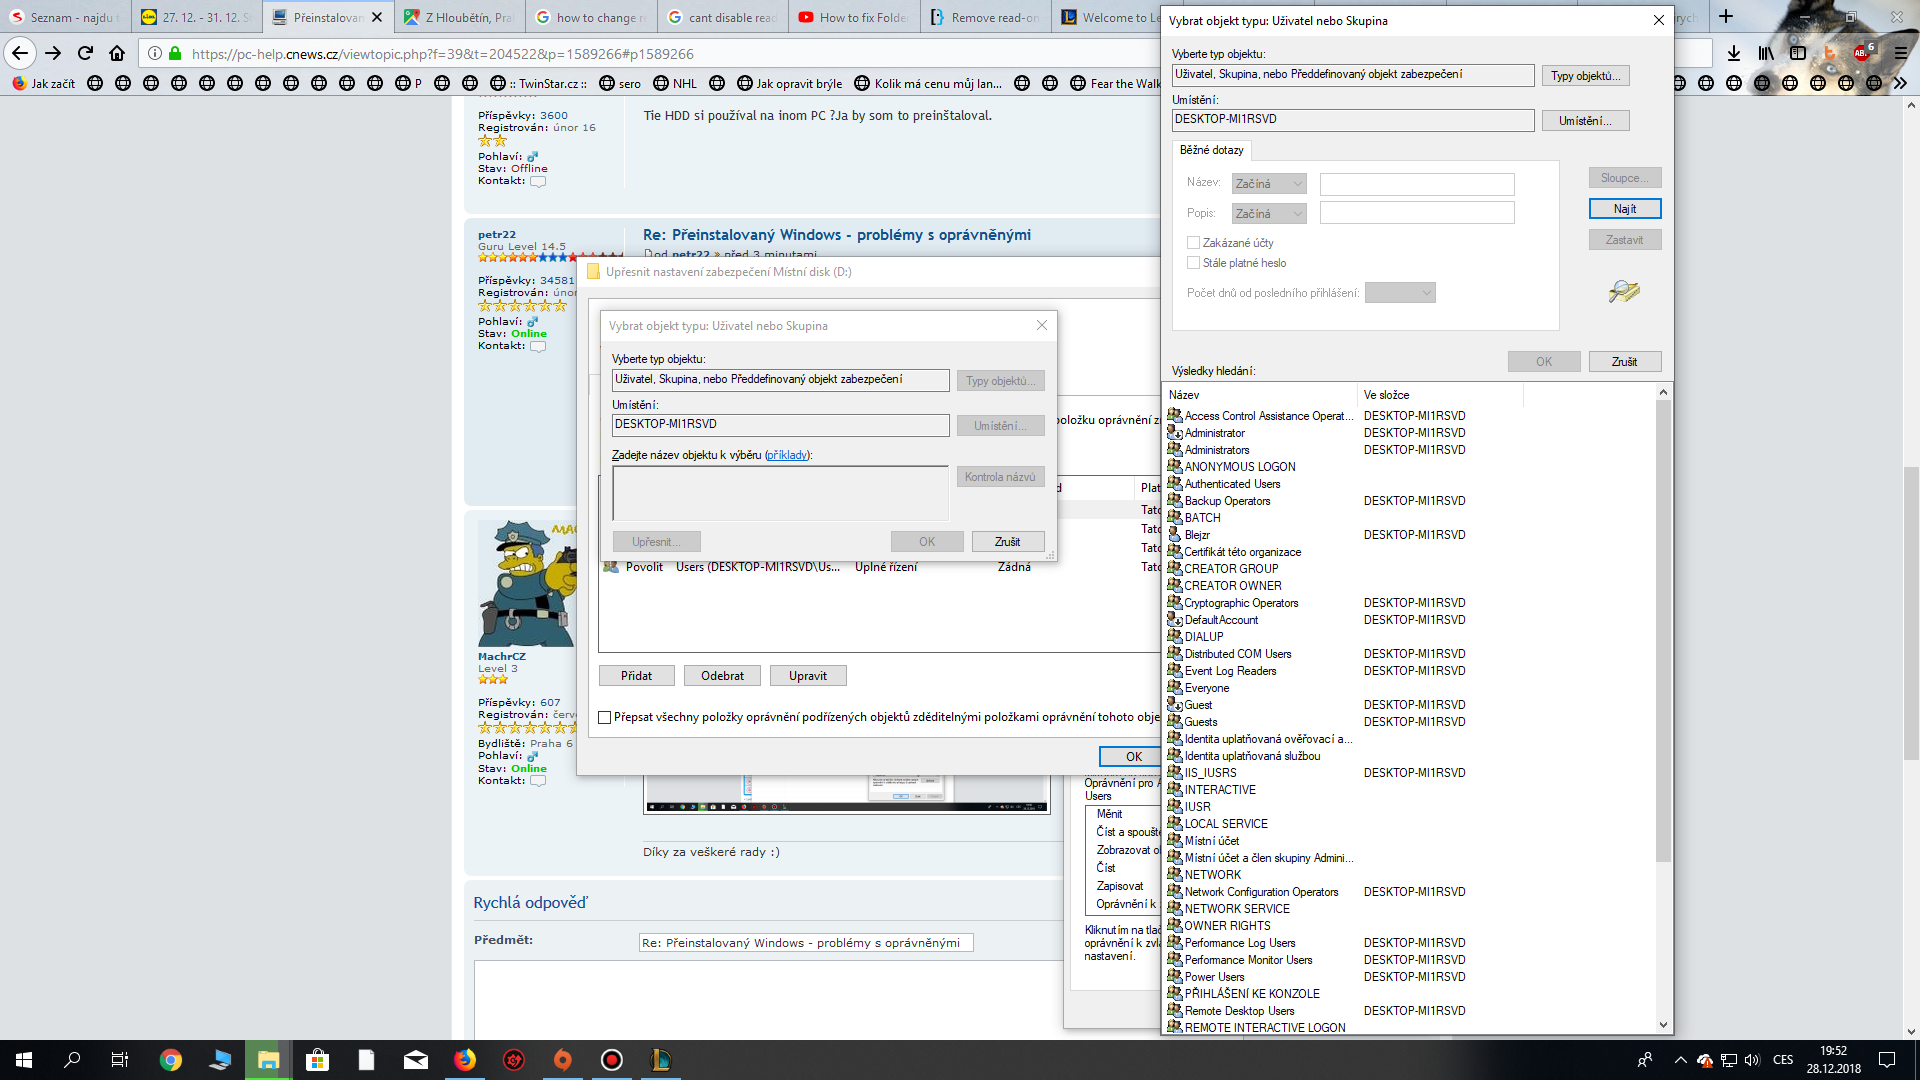Open League of Legends taskbar icon
The width and height of the screenshot is (1920, 1080).
[660, 1060]
